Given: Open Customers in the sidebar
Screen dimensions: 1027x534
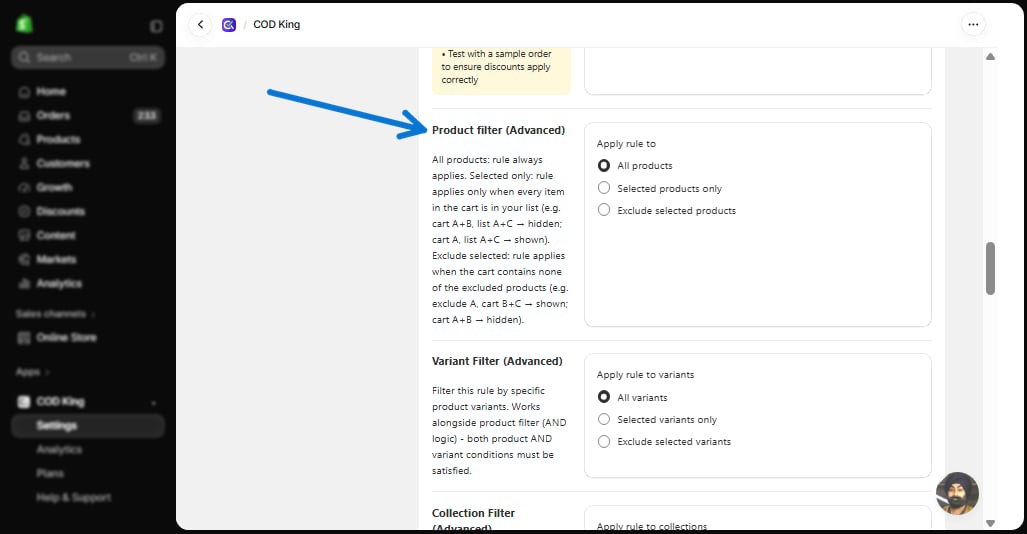Looking at the screenshot, I should pos(63,164).
